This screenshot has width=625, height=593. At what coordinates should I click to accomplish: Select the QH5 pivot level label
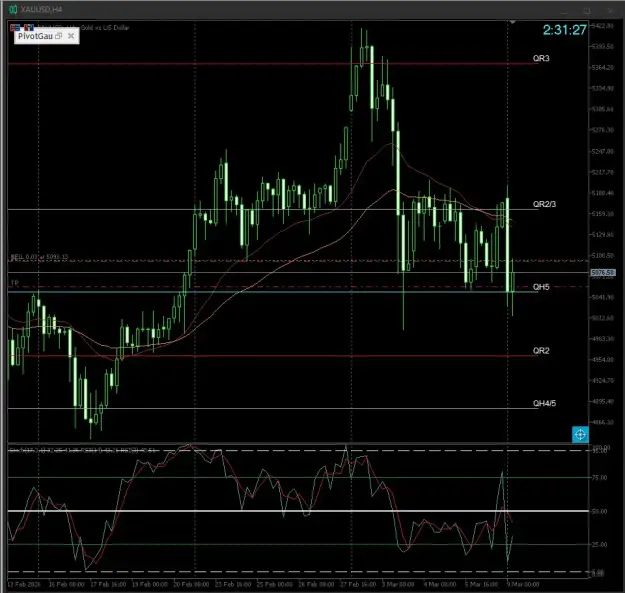541,287
